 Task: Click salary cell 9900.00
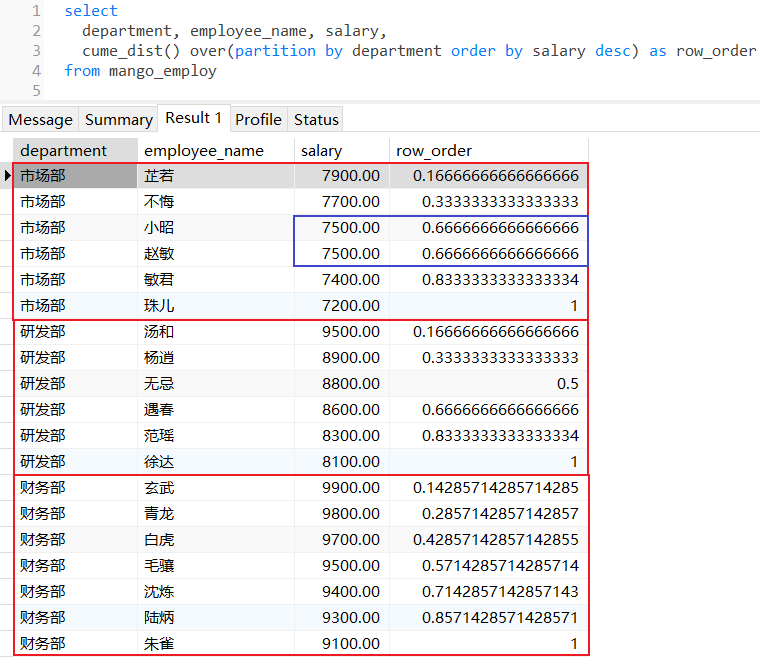pyautogui.click(x=342, y=487)
